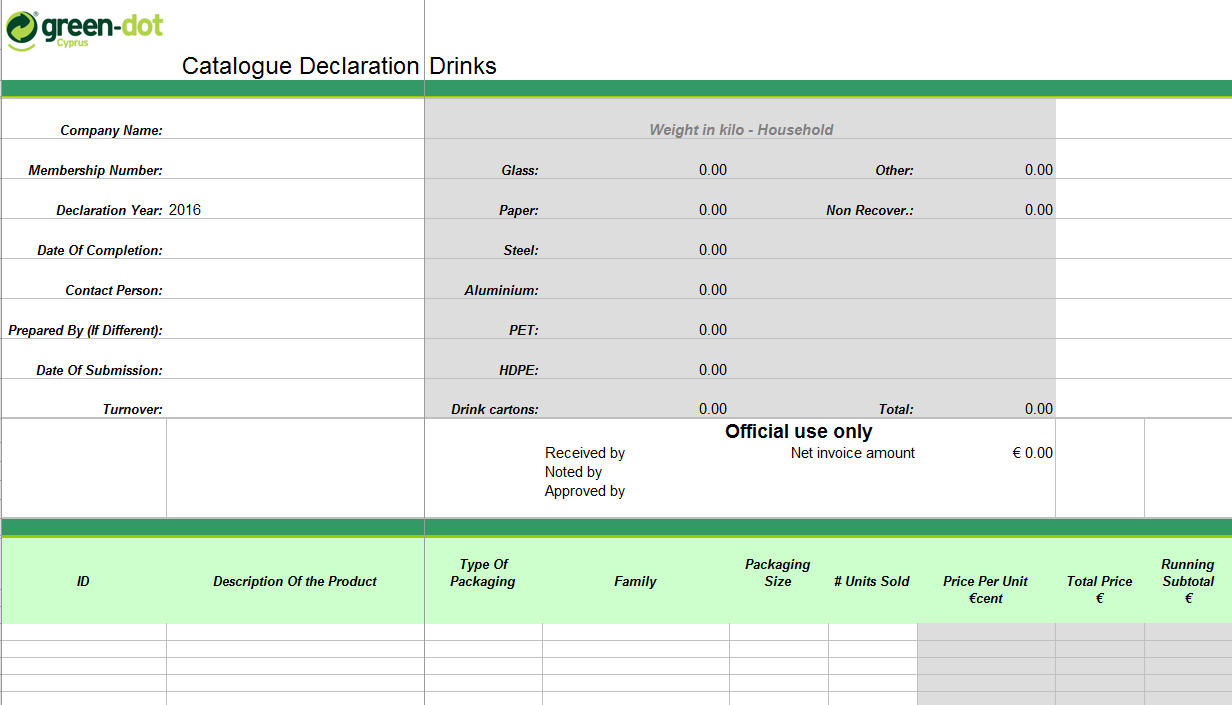This screenshot has height=705, width=1232.
Task: Select the Membership Number label
Action: (x=95, y=170)
